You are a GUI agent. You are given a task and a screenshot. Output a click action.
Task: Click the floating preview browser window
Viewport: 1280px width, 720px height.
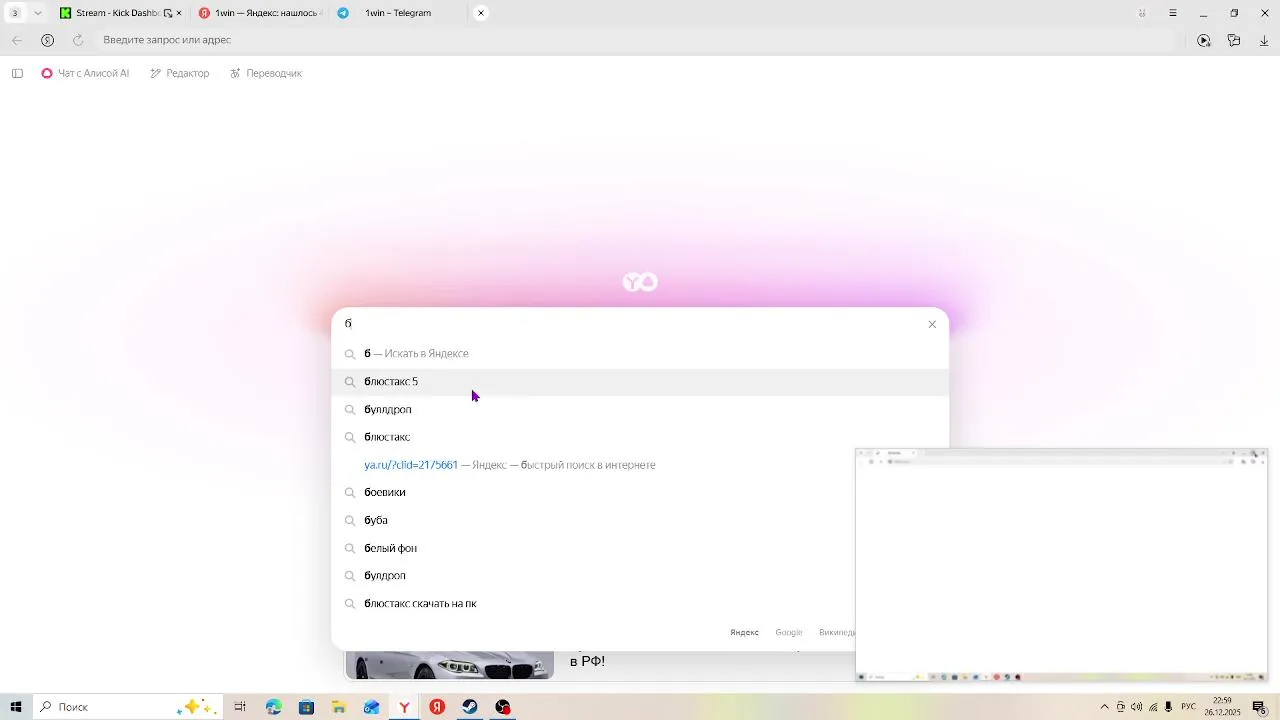coord(1061,566)
